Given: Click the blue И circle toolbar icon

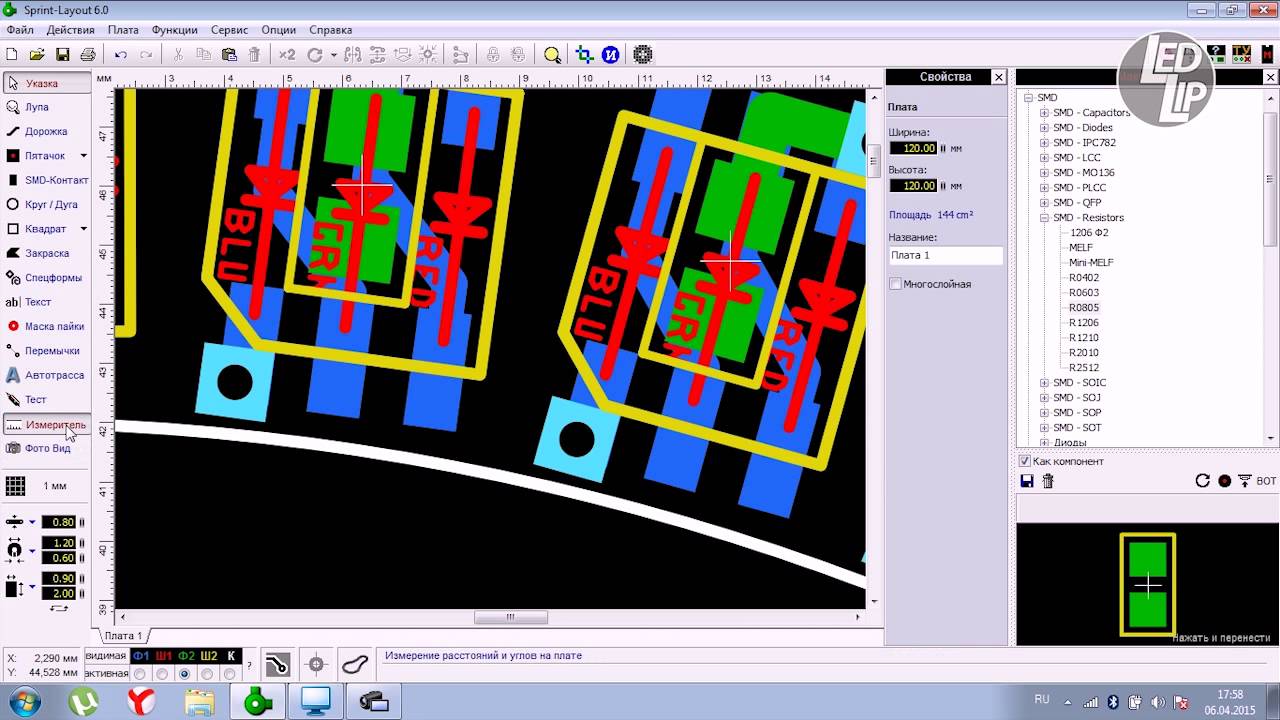Looking at the screenshot, I should click(x=611, y=55).
